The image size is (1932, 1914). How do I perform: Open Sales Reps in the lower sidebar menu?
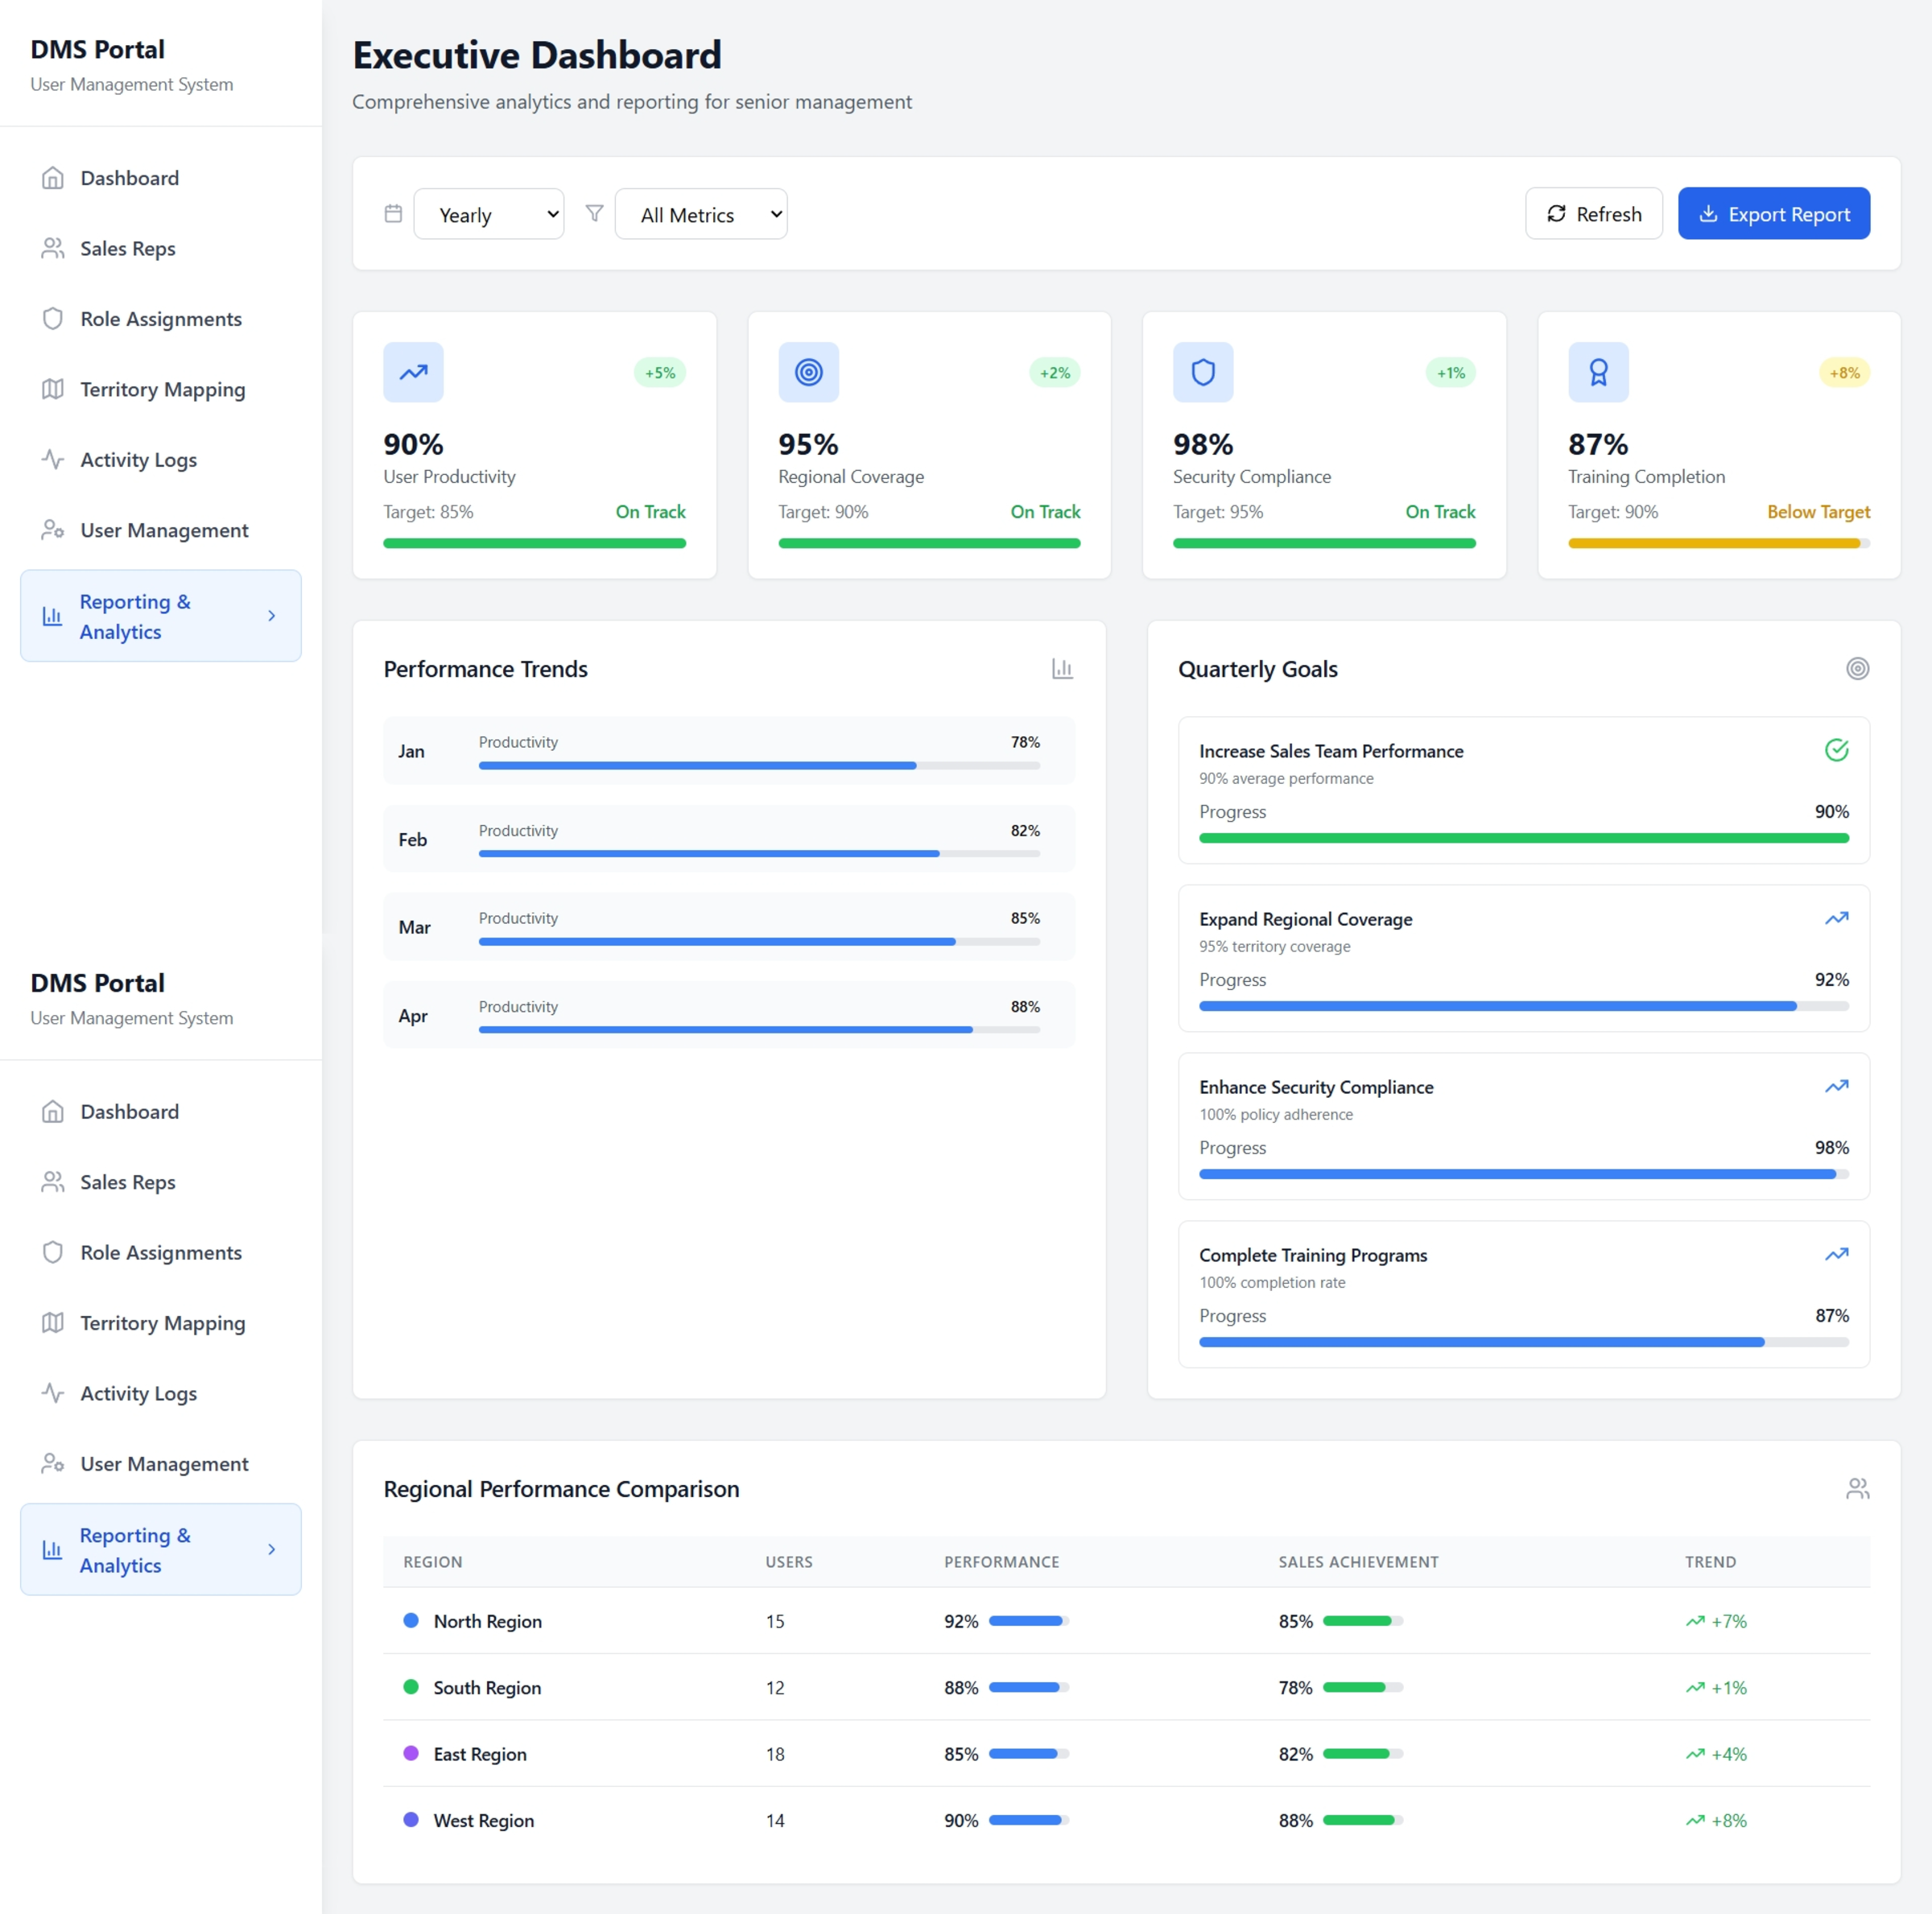click(x=161, y=1182)
